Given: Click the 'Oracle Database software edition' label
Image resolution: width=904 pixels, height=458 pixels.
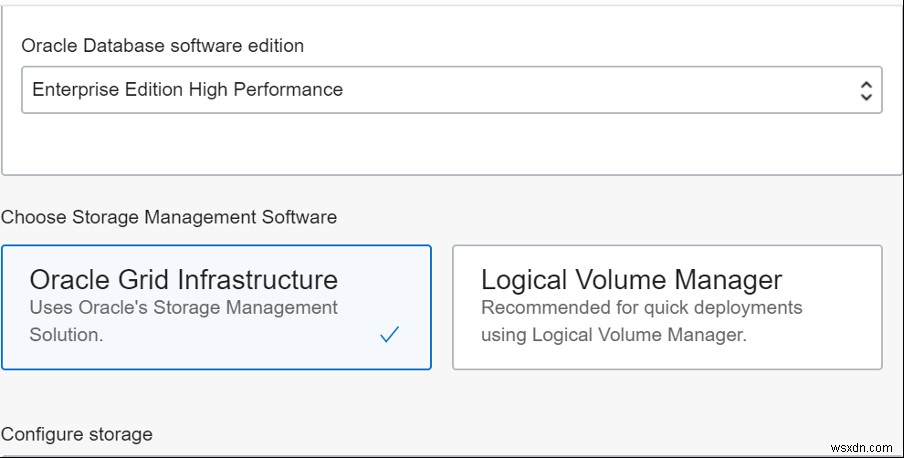Looking at the screenshot, I should (x=163, y=46).
